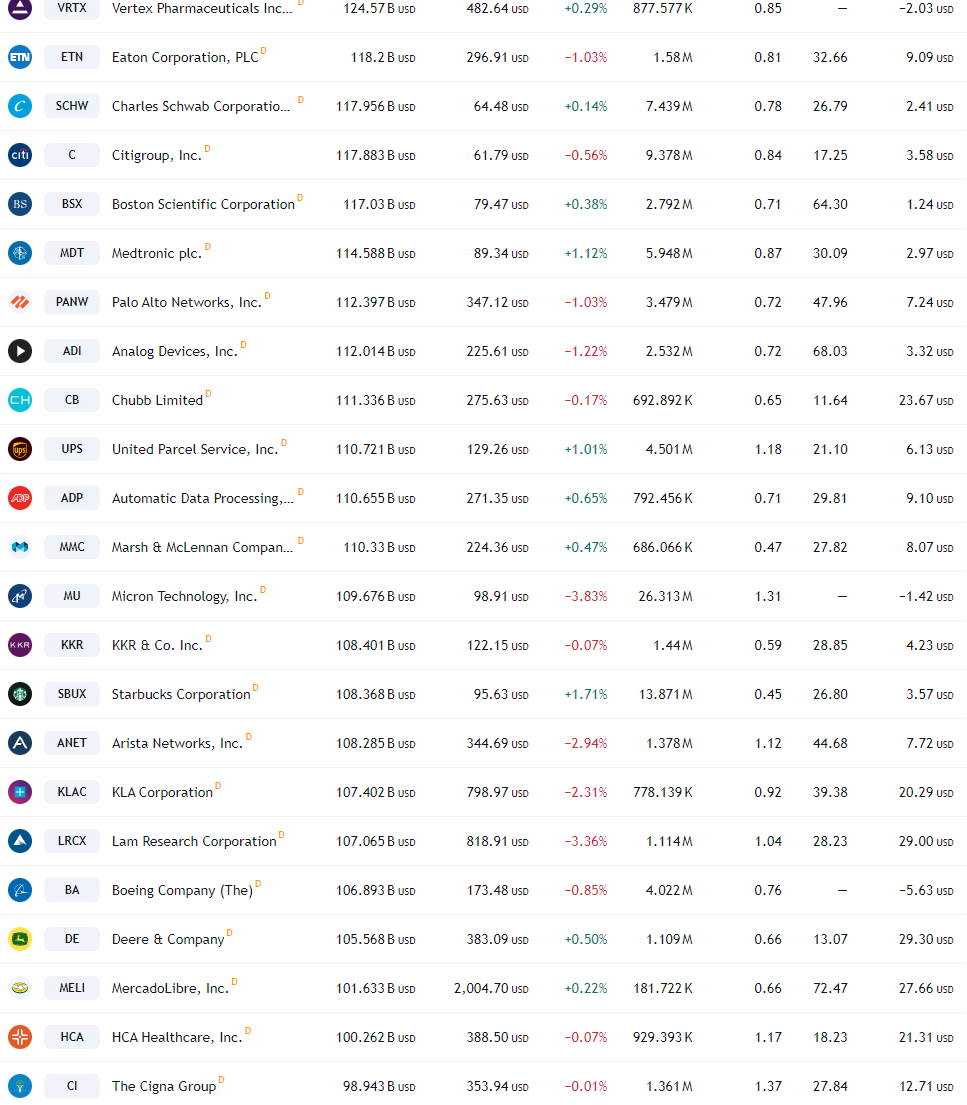Click the Palo Alto Networks logo icon
This screenshot has height=1105, width=967.
coord(20,302)
